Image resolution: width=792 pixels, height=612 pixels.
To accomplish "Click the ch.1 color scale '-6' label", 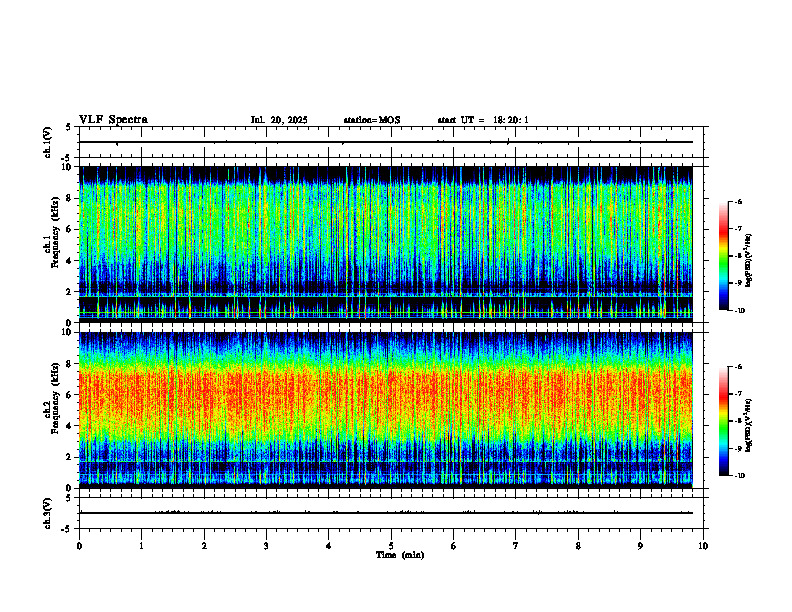I will 739,201.
